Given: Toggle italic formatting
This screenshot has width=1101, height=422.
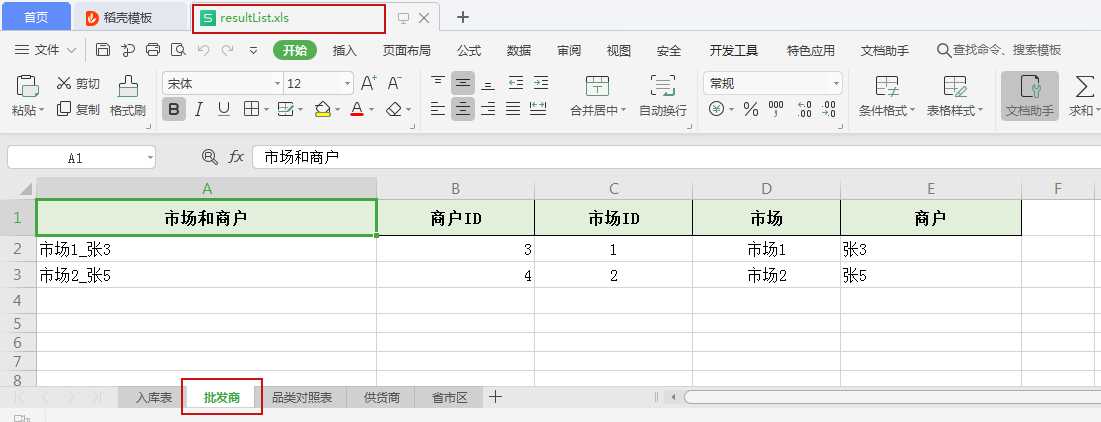Looking at the screenshot, I should (x=199, y=109).
